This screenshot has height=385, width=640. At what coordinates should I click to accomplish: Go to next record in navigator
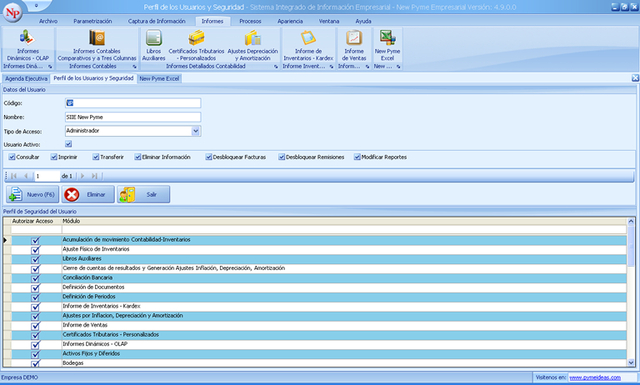click(x=82, y=176)
